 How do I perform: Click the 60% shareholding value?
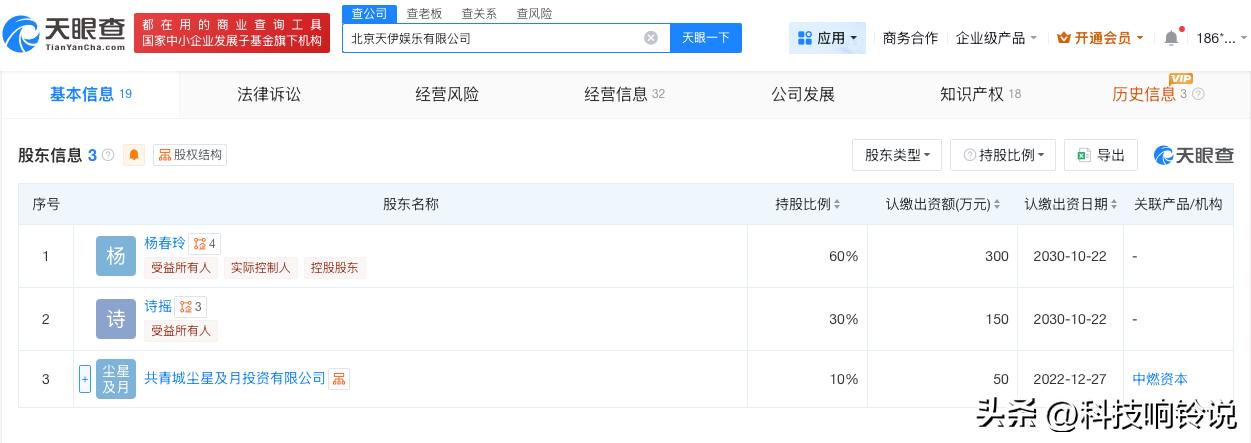click(843, 256)
